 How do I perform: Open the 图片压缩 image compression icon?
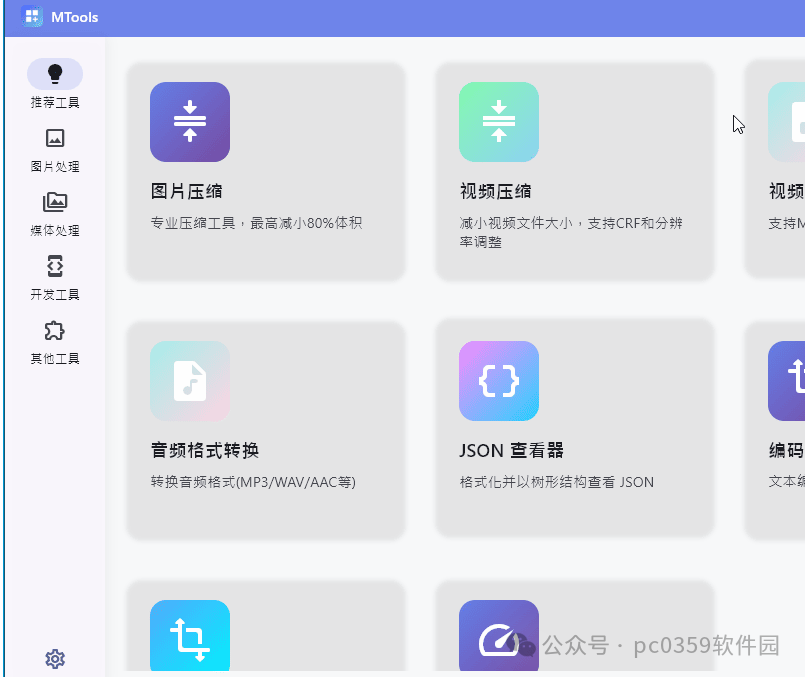coord(190,122)
